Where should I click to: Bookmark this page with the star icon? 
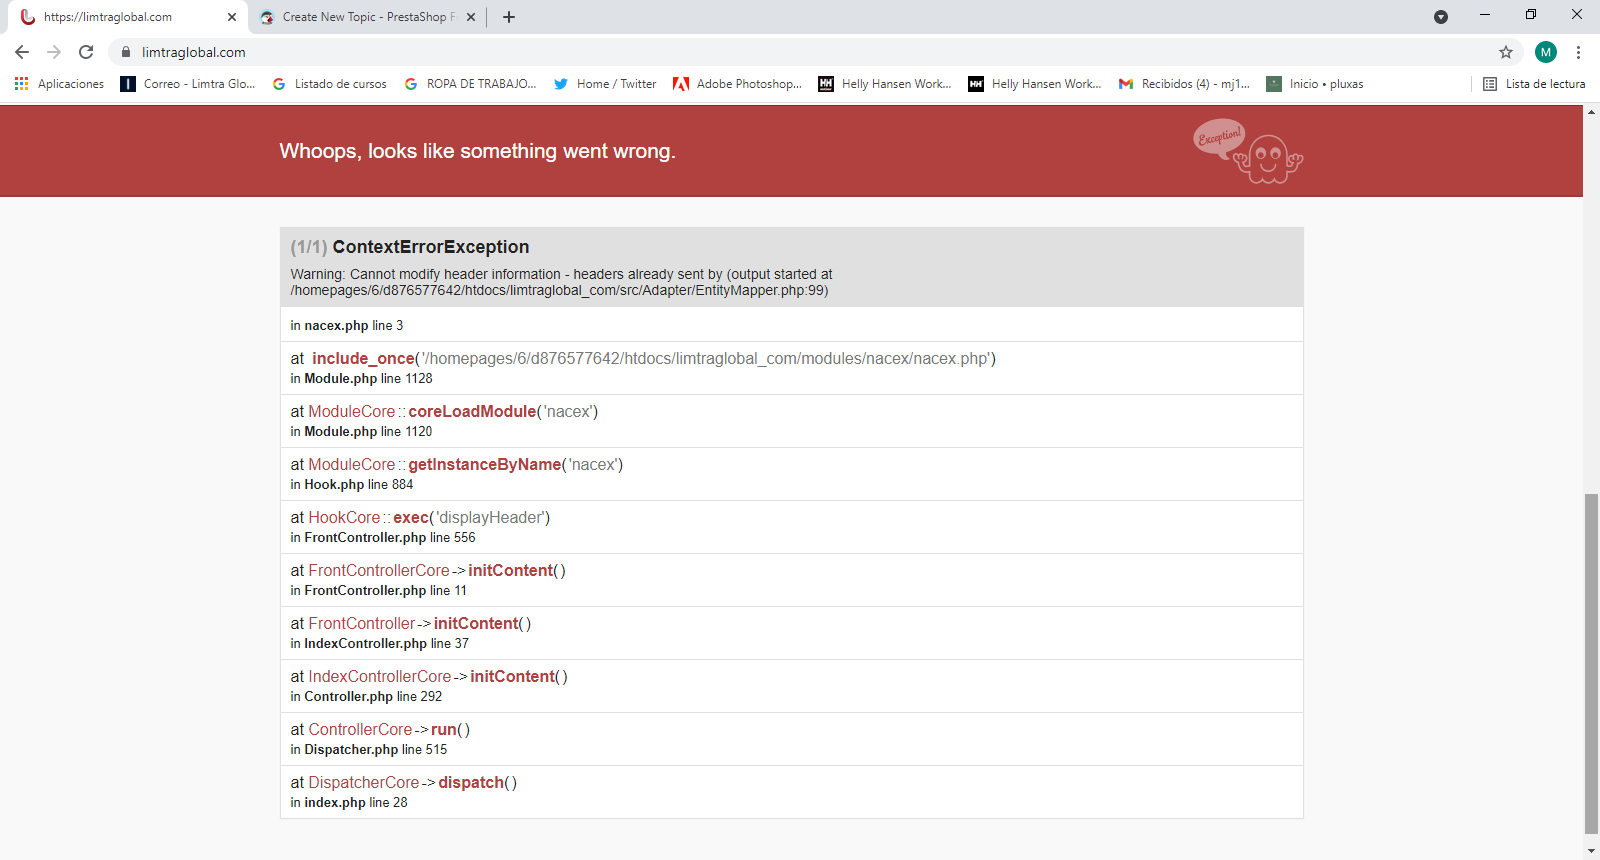point(1506,52)
